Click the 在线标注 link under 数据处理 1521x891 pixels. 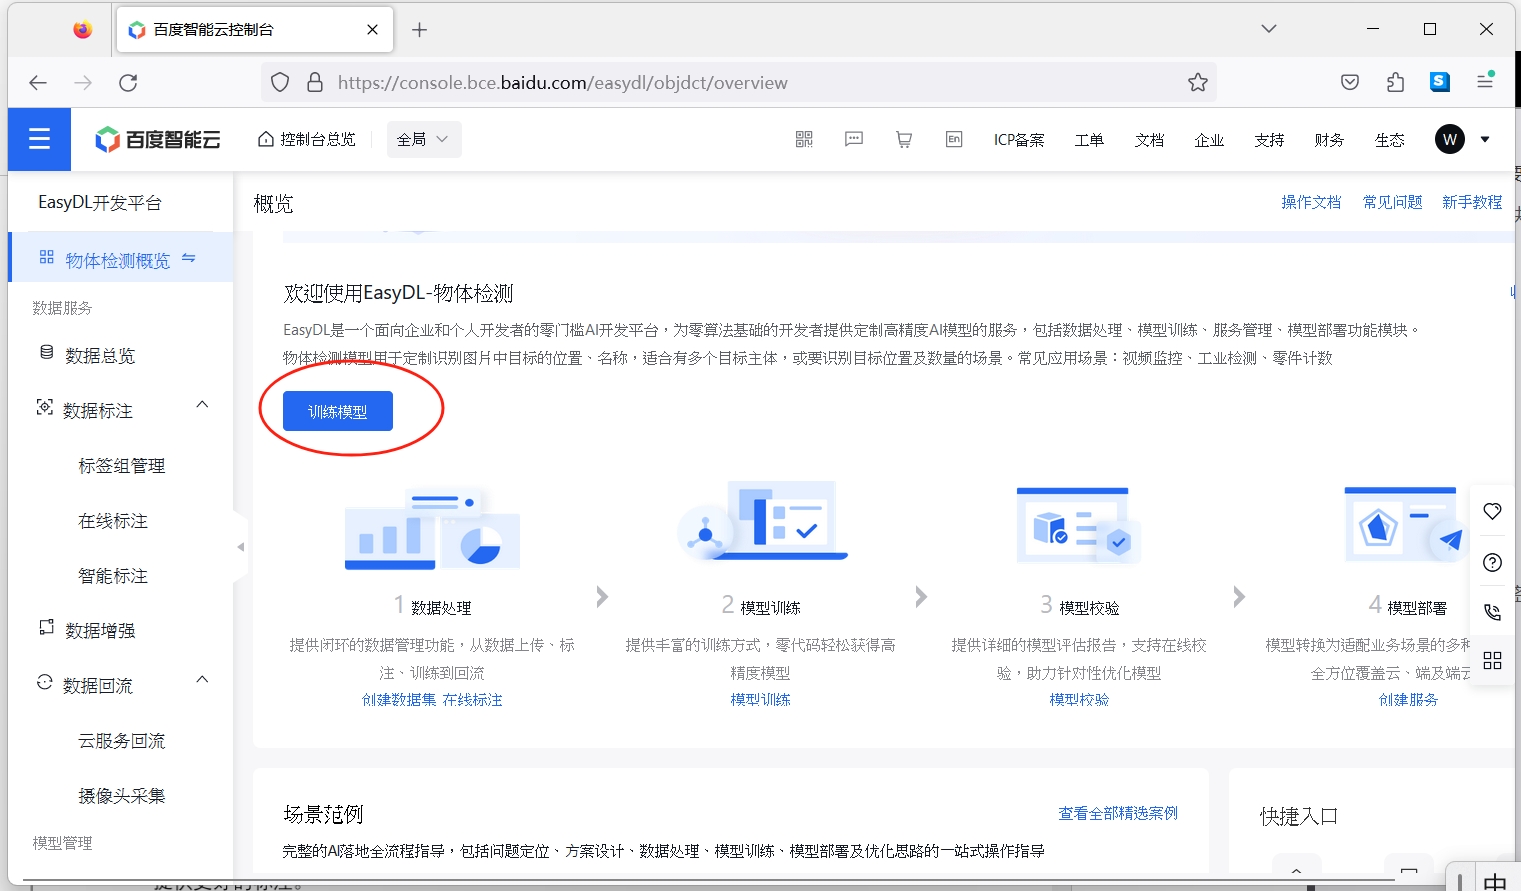pyautogui.click(x=473, y=700)
